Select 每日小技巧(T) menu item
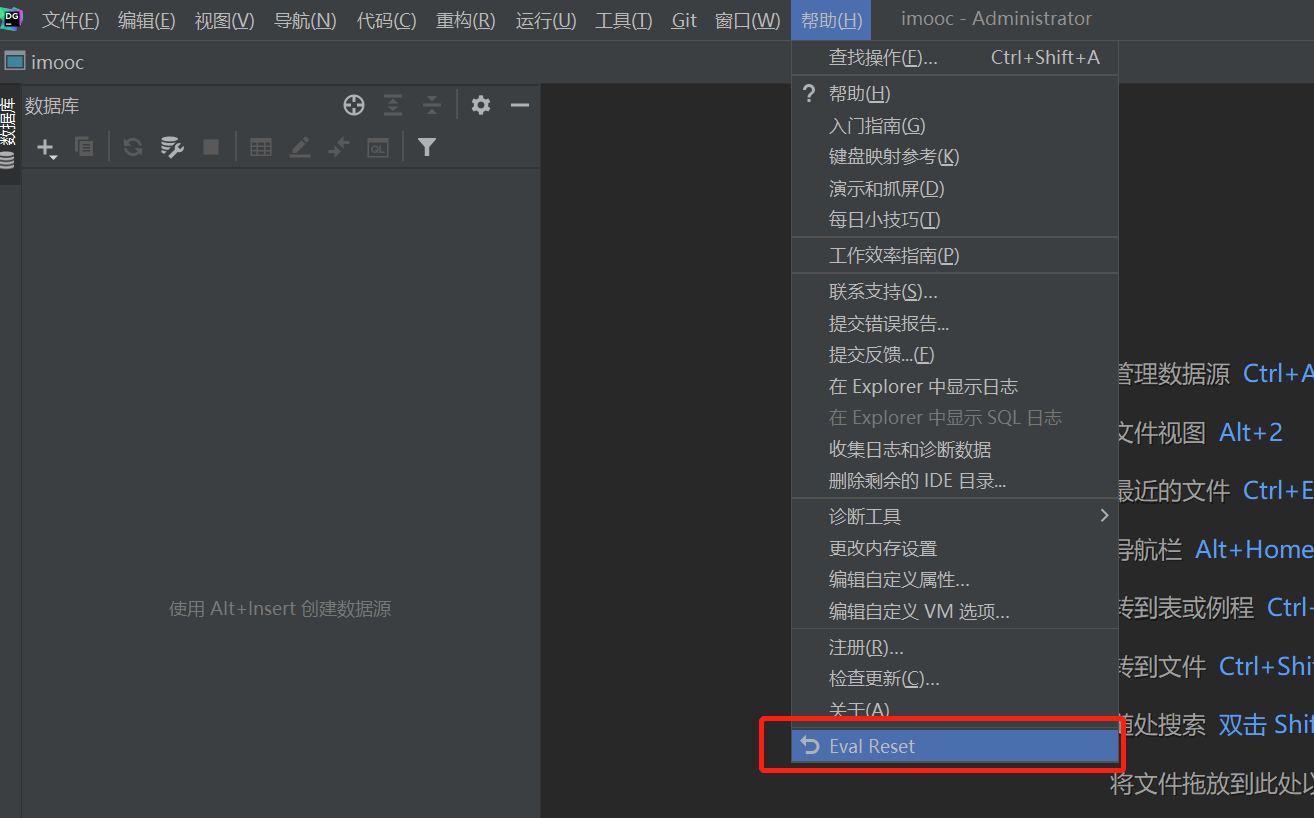 tap(955, 220)
